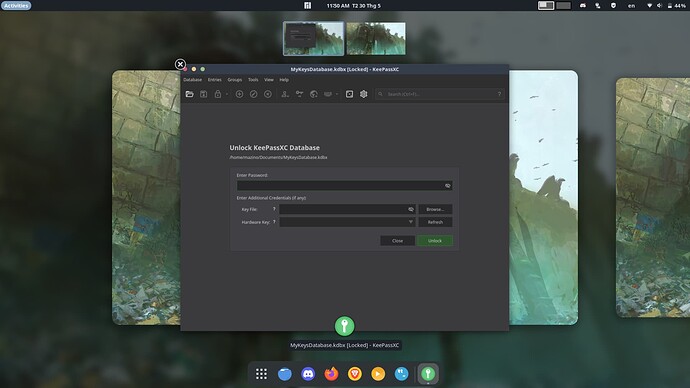Launch Firefox from the dock
Viewport: 690px width, 388px height.
(x=331, y=374)
